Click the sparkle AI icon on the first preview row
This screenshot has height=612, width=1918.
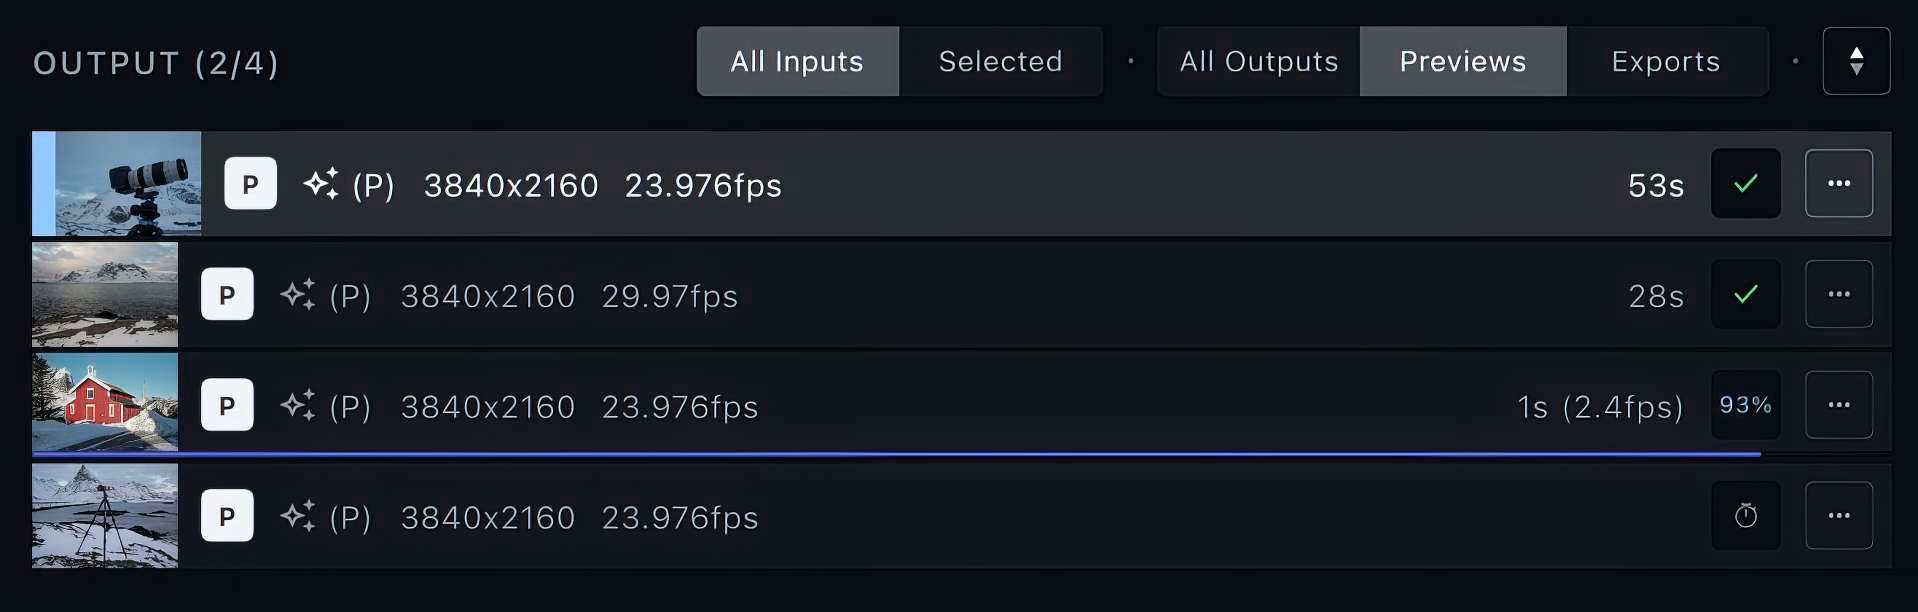coord(320,184)
